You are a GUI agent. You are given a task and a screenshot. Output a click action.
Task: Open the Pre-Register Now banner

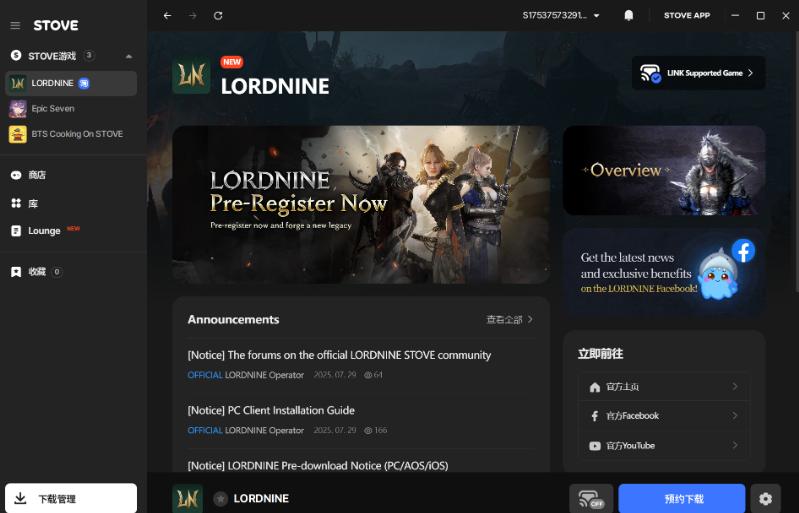pos(361,204)
